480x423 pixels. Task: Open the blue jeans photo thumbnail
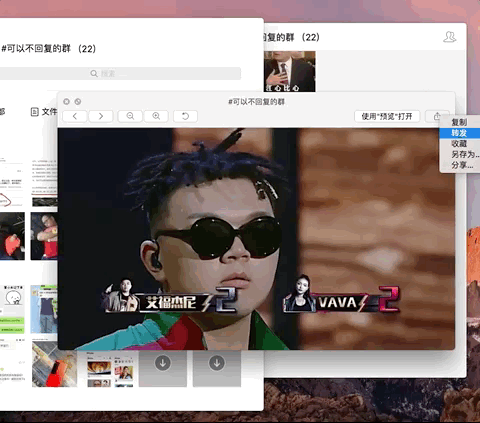(x=44, y=309)
